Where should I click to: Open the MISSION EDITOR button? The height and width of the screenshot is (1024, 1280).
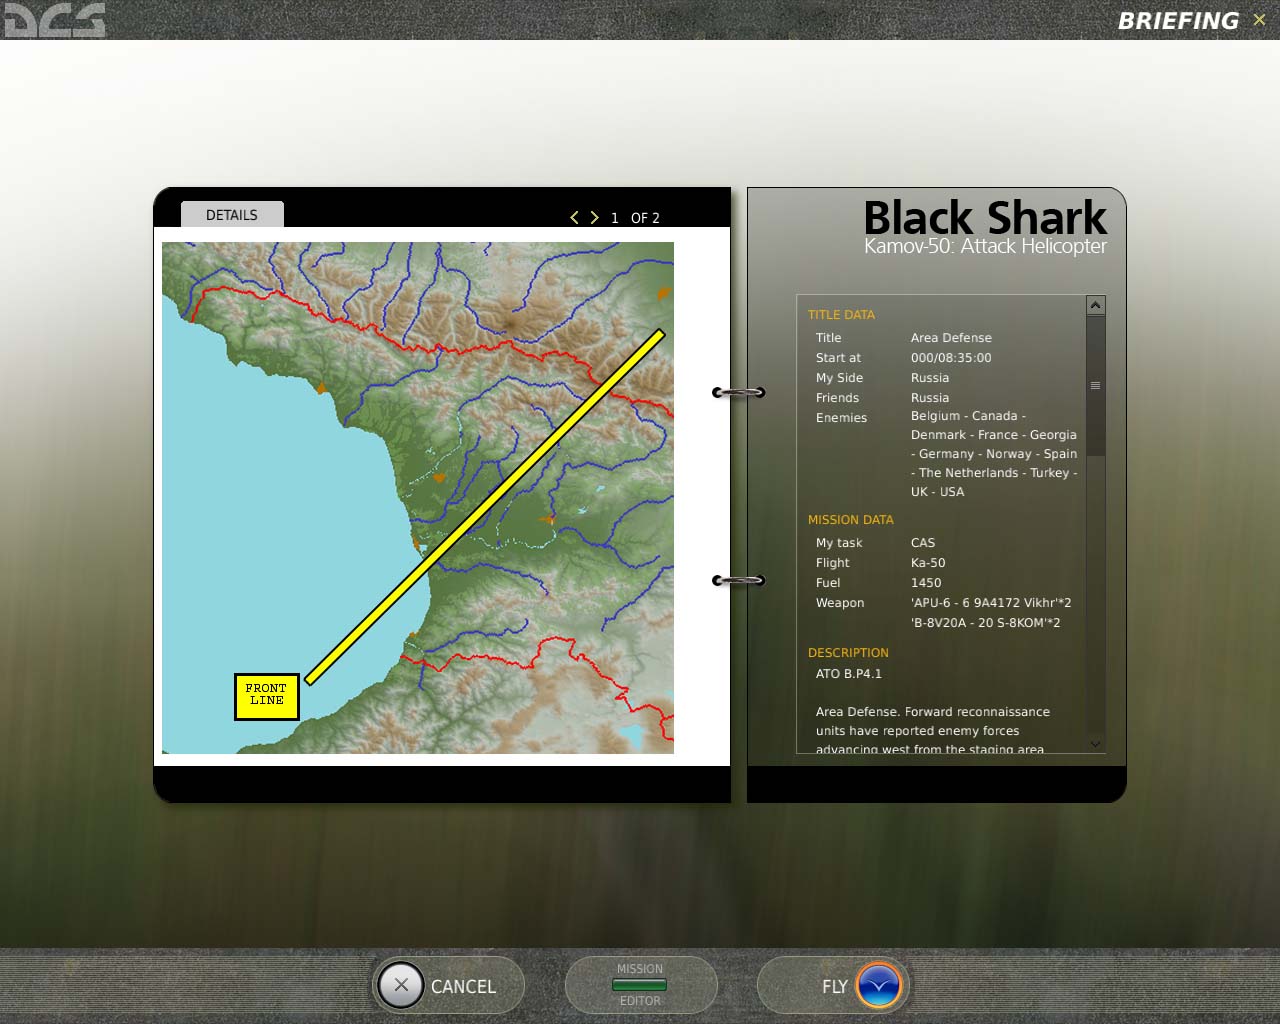(640, 985)
